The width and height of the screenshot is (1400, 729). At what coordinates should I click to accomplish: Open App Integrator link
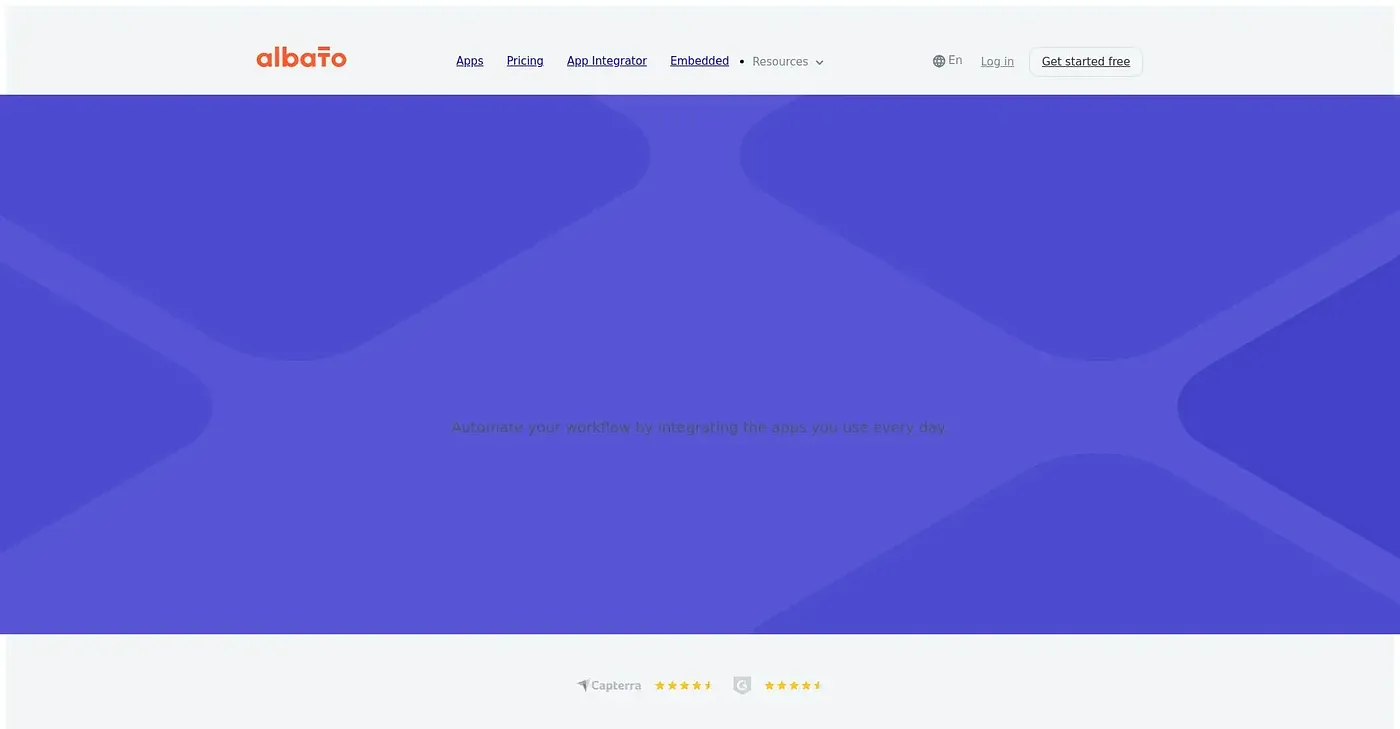607,61
